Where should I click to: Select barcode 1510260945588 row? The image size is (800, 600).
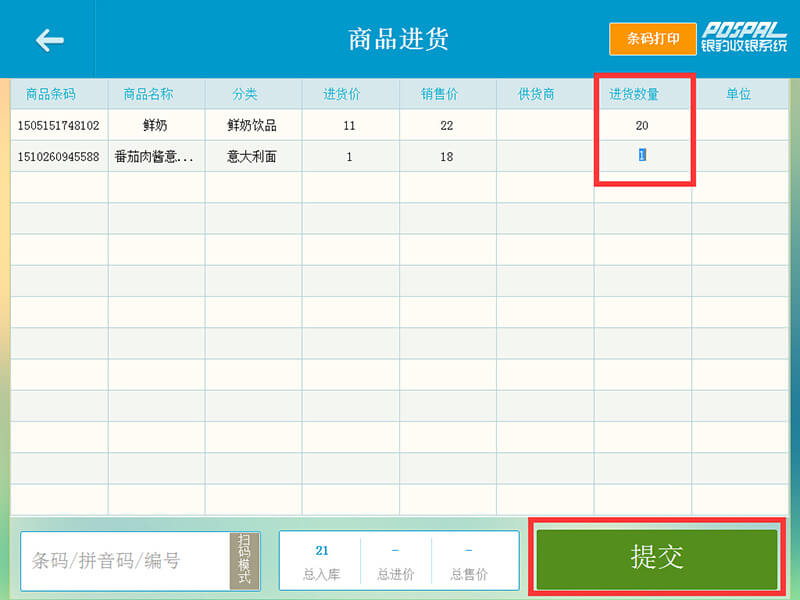59,157
